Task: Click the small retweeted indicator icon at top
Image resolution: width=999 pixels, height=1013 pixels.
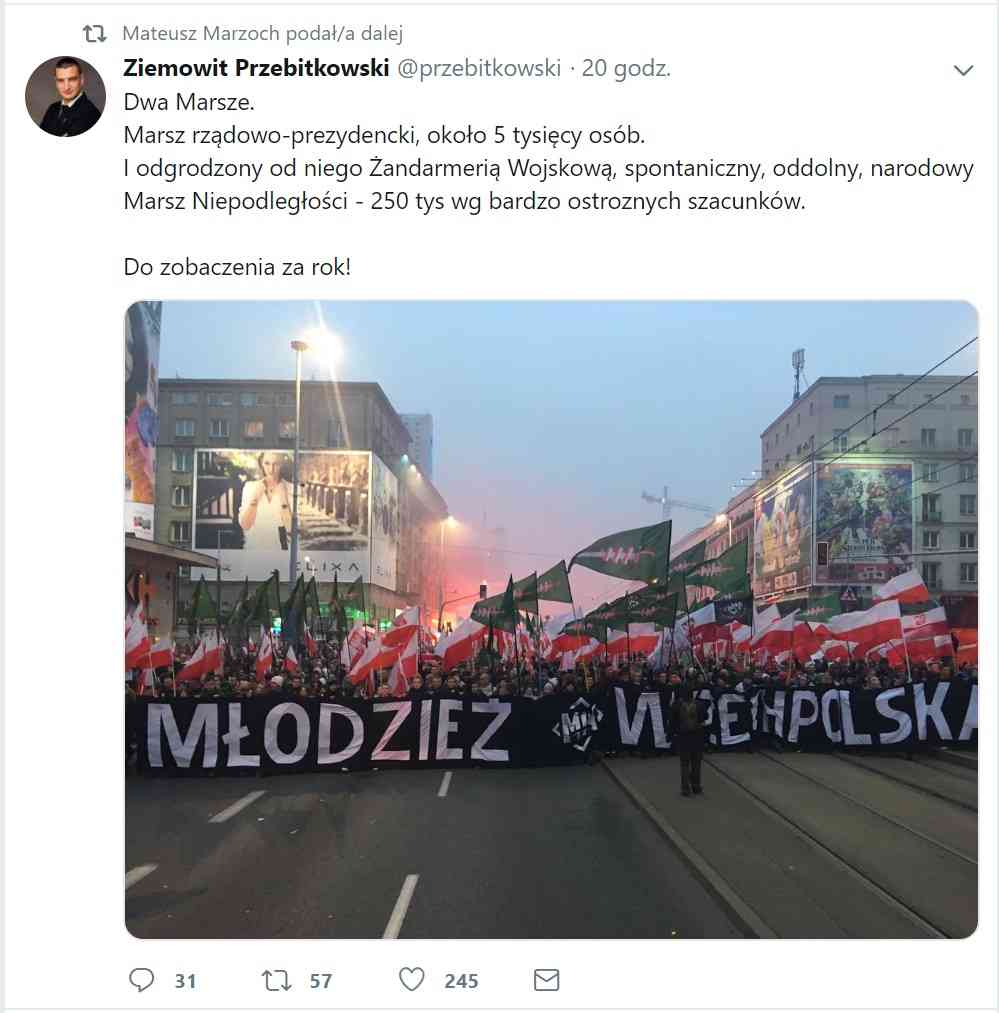Action: (x=95, y=33)
